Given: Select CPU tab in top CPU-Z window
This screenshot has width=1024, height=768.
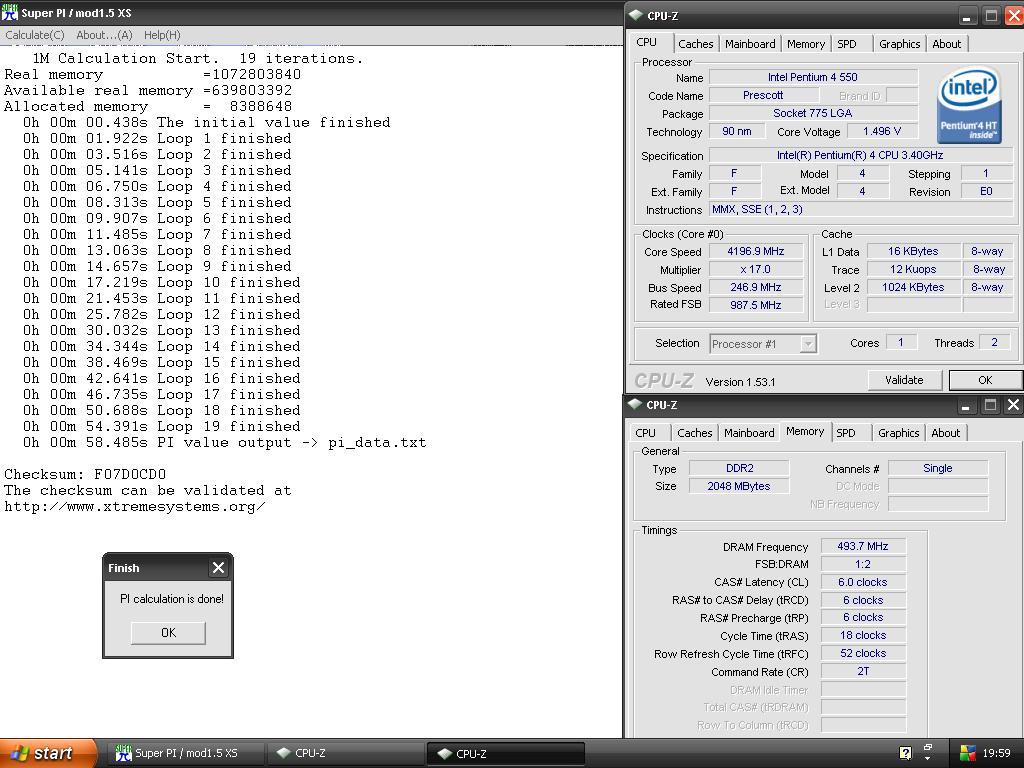Looking at the screenshot, I should [x=647, y=42].
